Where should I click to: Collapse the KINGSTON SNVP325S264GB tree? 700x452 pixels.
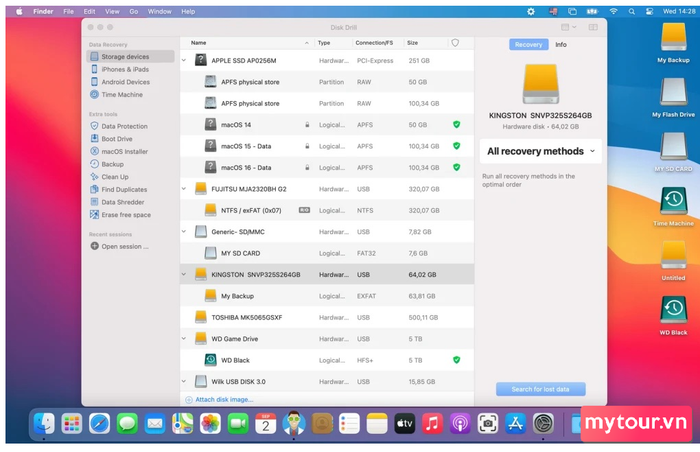(x=184, y=275)
